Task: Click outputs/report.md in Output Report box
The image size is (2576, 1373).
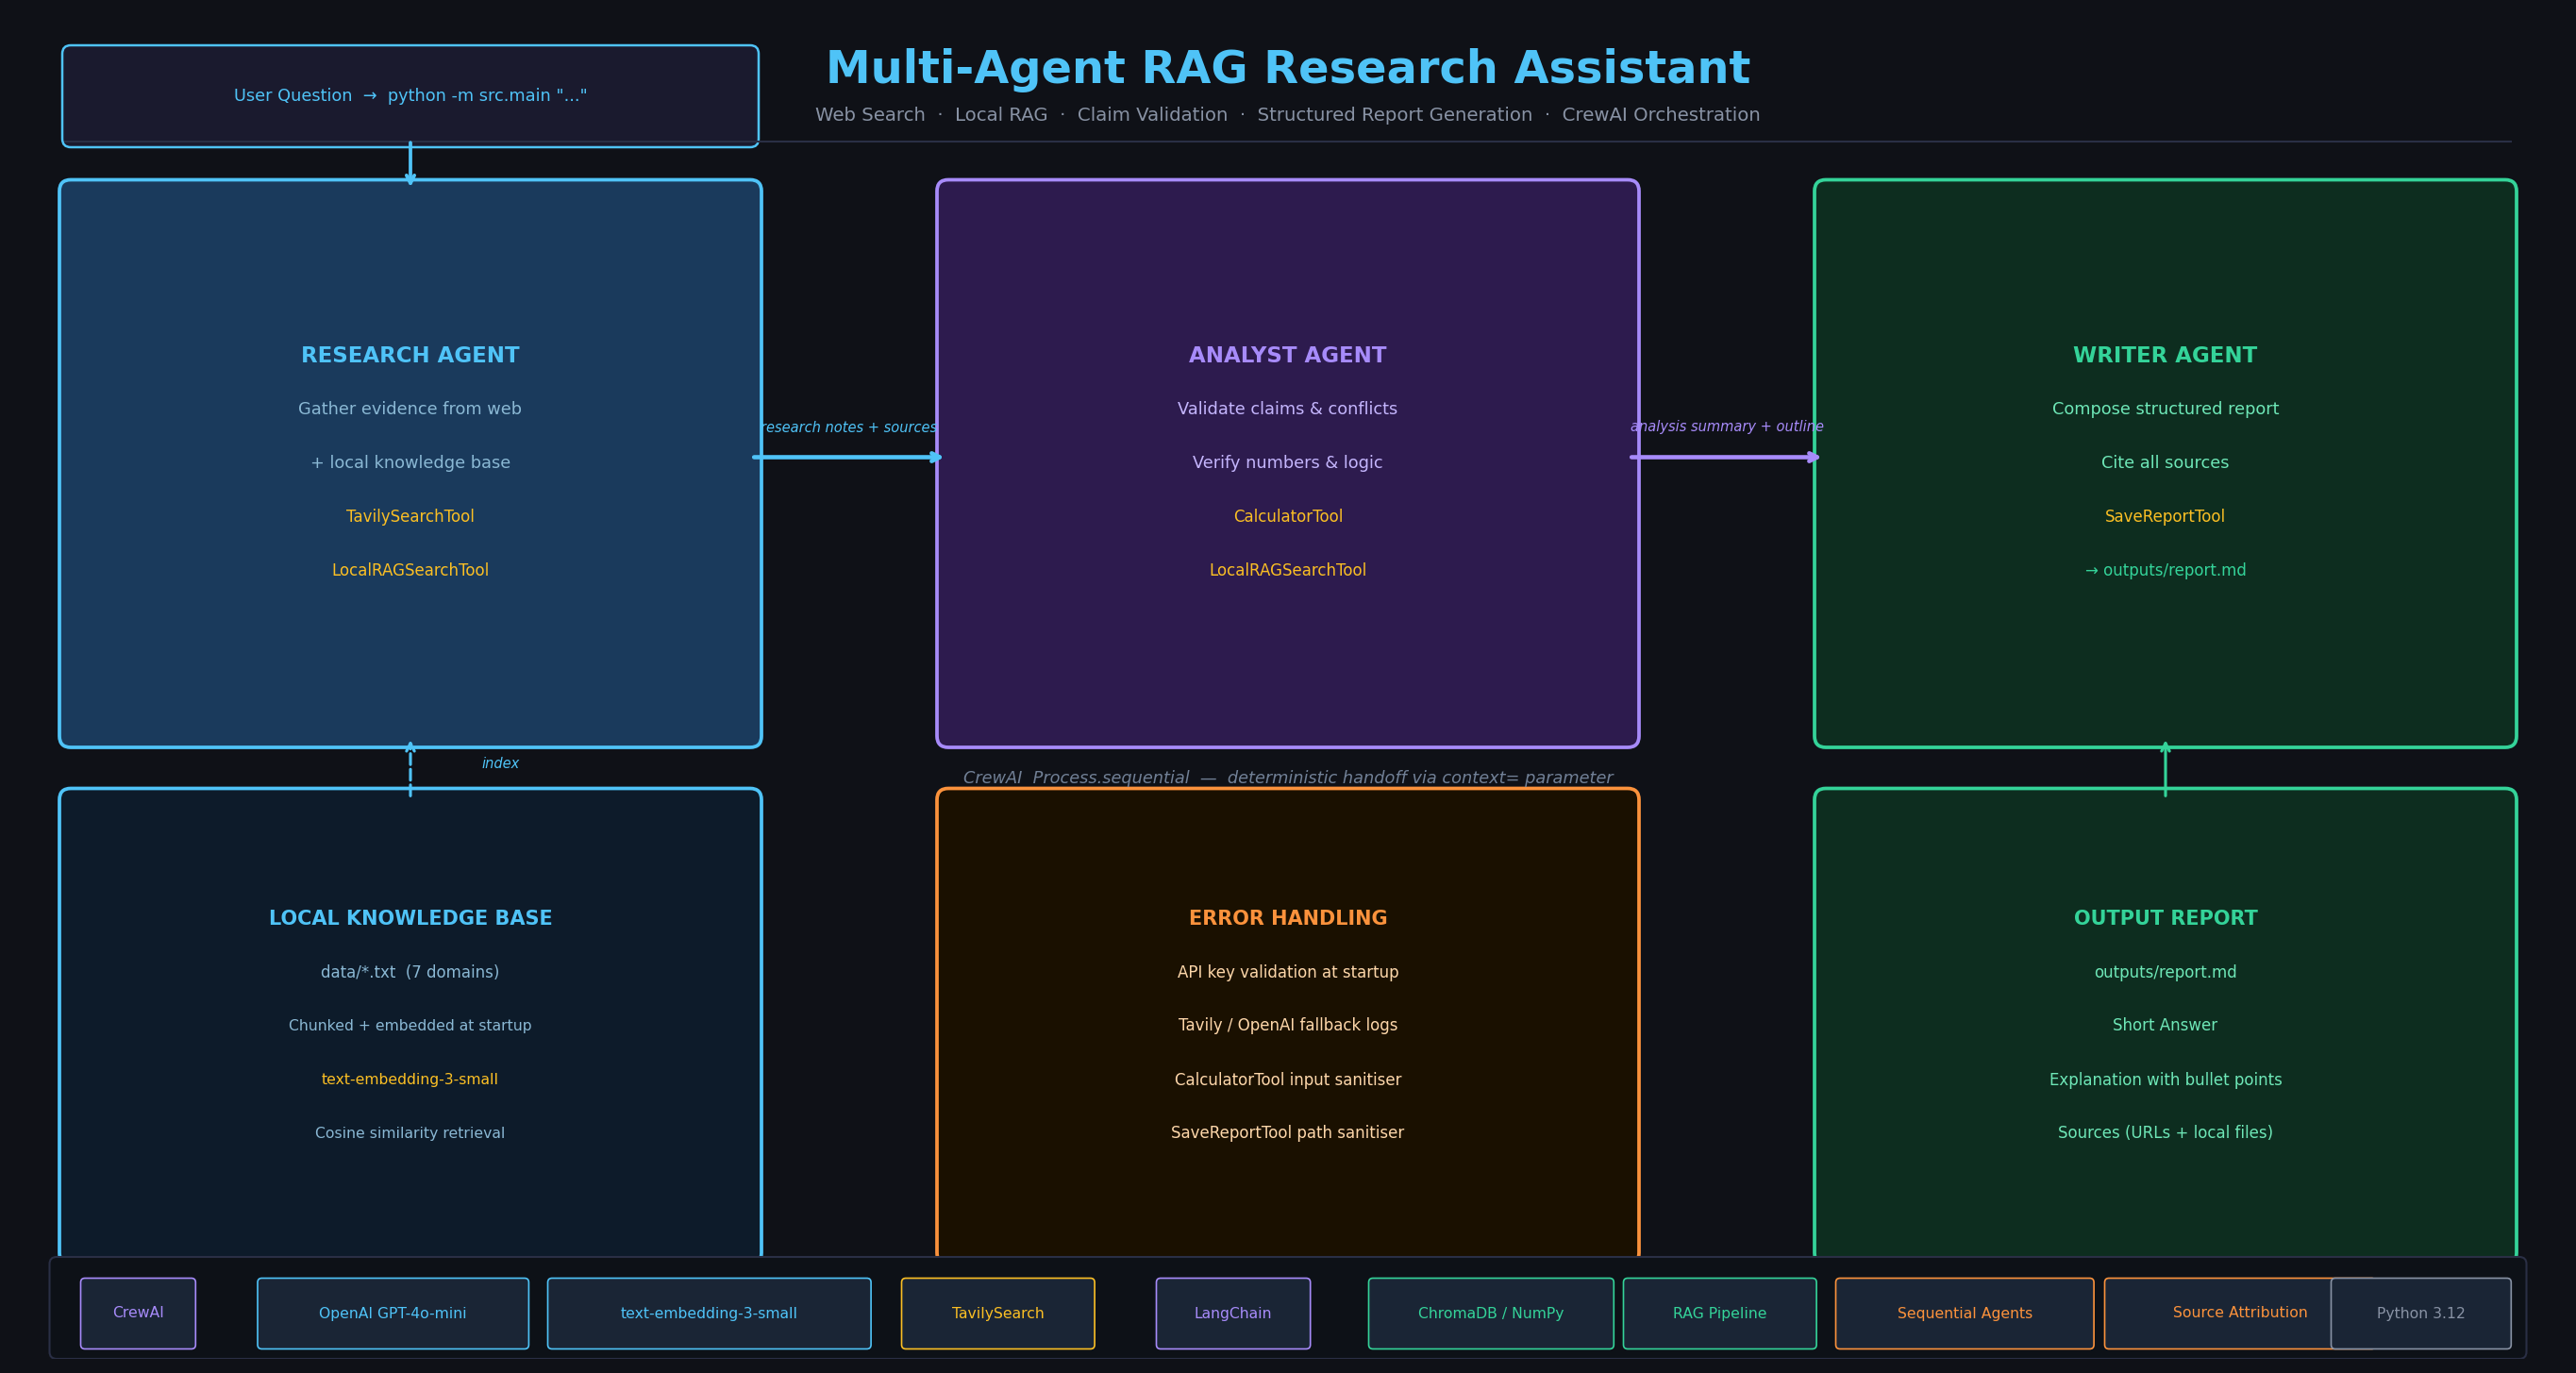Action: [x=2164, y=972]
